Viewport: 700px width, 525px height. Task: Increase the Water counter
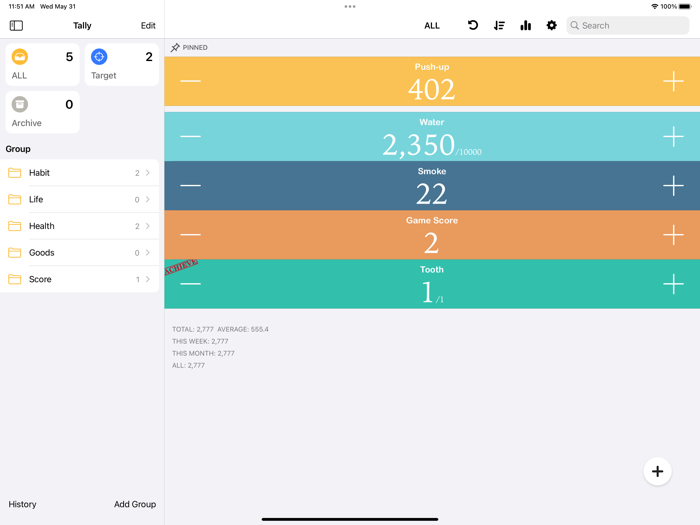tap(673, 137)
